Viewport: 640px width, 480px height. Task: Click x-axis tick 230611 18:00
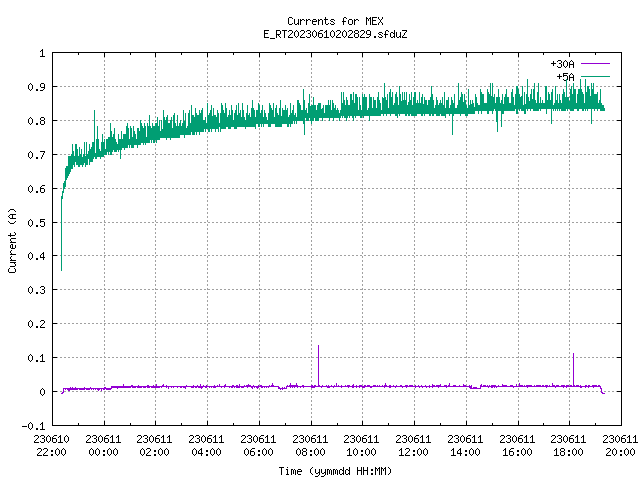568,445
